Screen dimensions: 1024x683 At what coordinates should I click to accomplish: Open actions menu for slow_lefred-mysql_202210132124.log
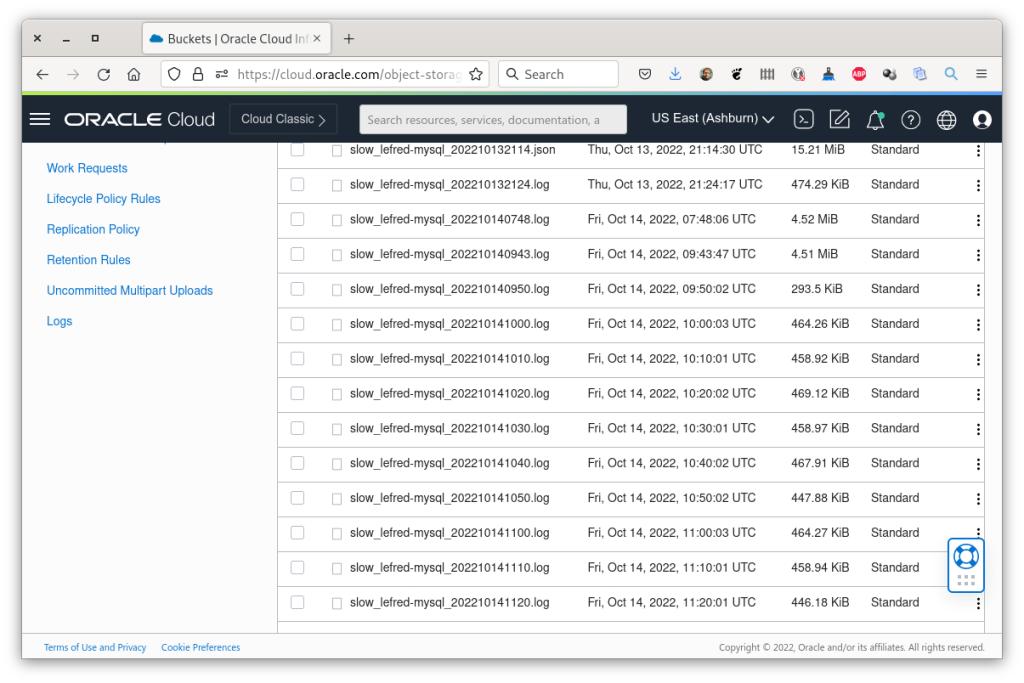[x=977, y=185]
